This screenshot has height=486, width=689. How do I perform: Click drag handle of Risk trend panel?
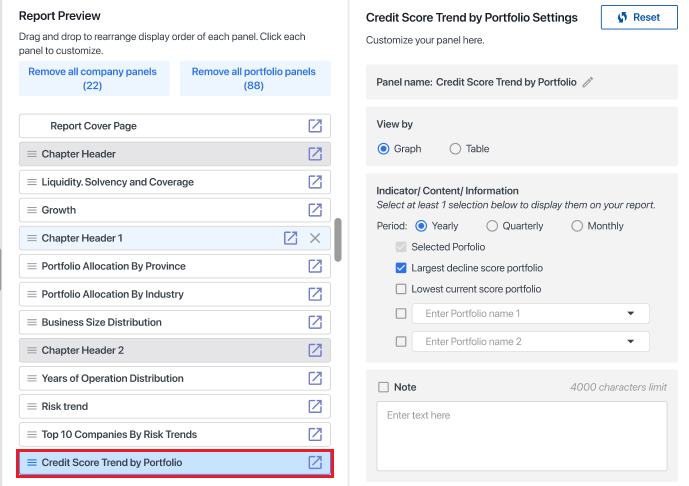31,406
